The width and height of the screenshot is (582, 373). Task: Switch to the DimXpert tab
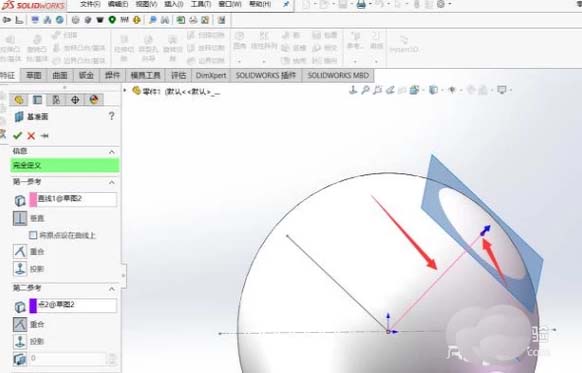211,75
